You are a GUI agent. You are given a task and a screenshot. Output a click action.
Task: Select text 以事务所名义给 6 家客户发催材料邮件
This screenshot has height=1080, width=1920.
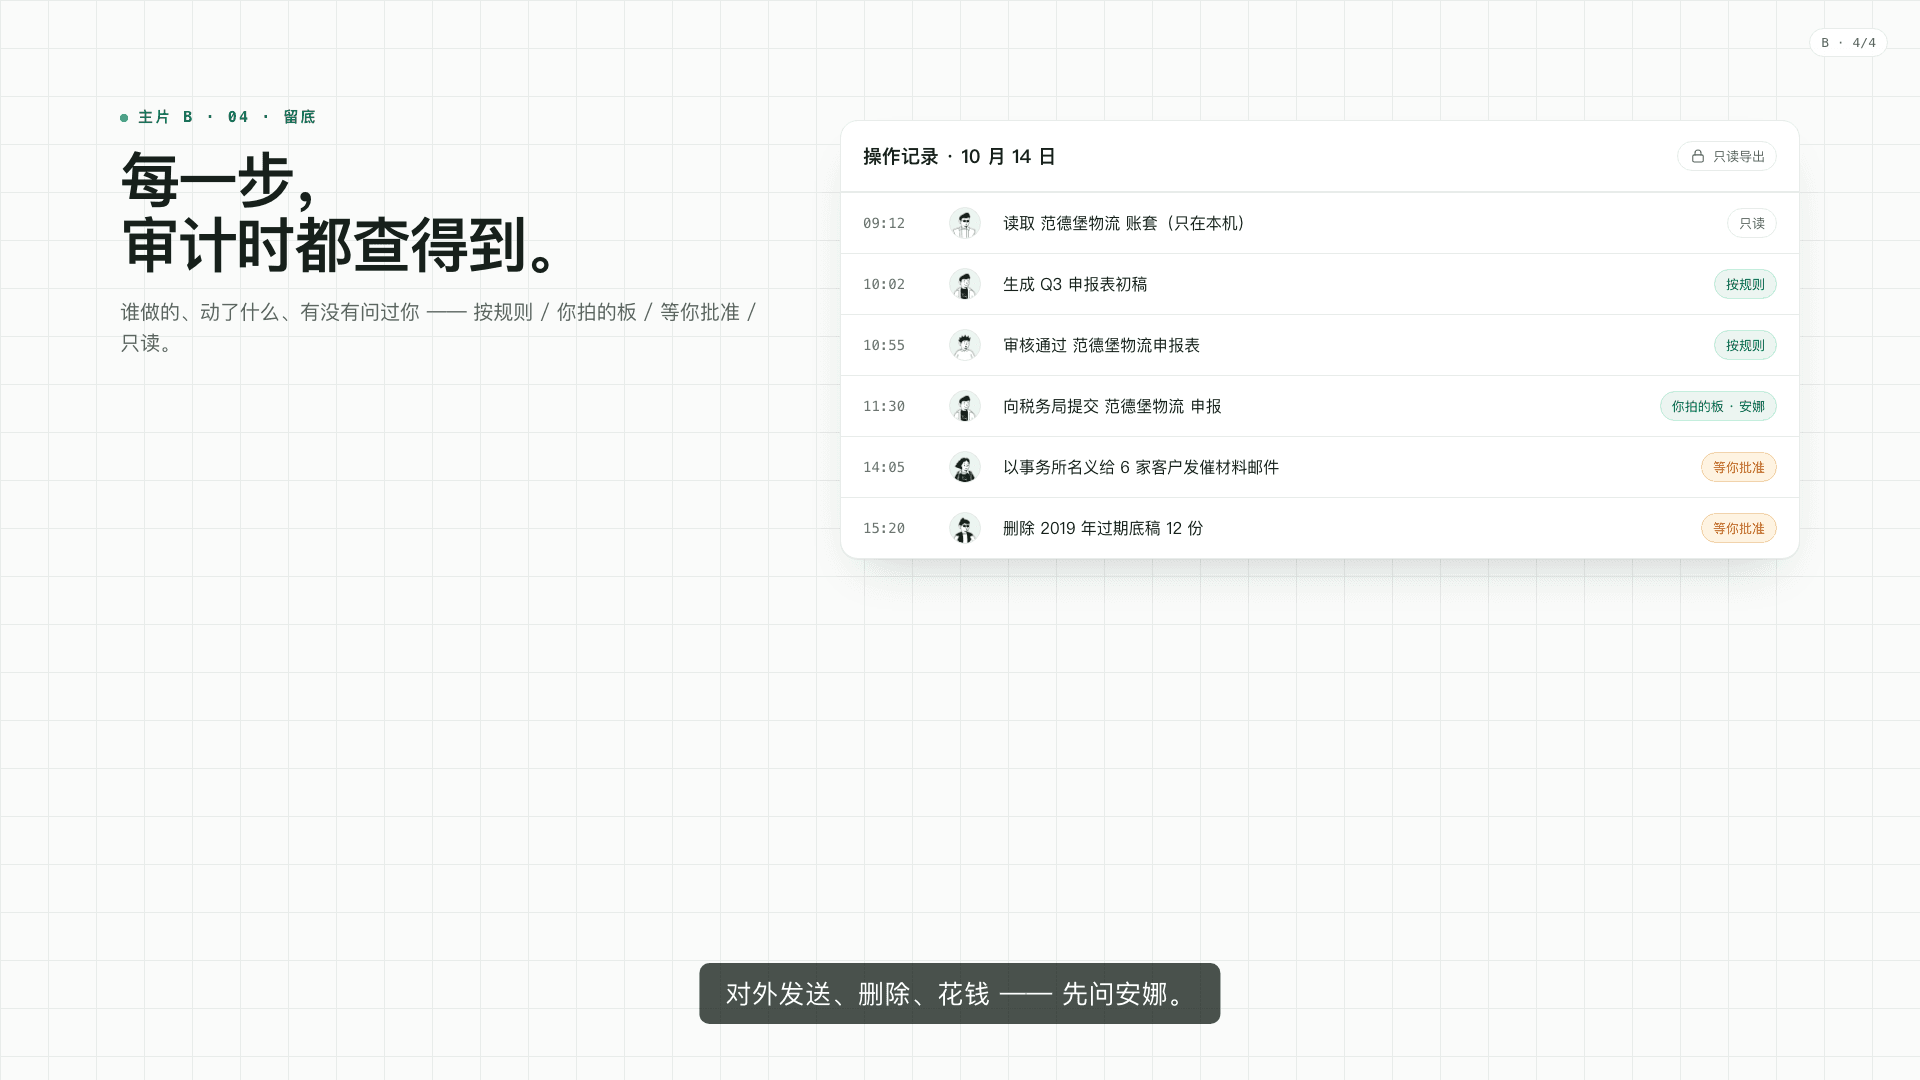click(x=1141, y=467)
